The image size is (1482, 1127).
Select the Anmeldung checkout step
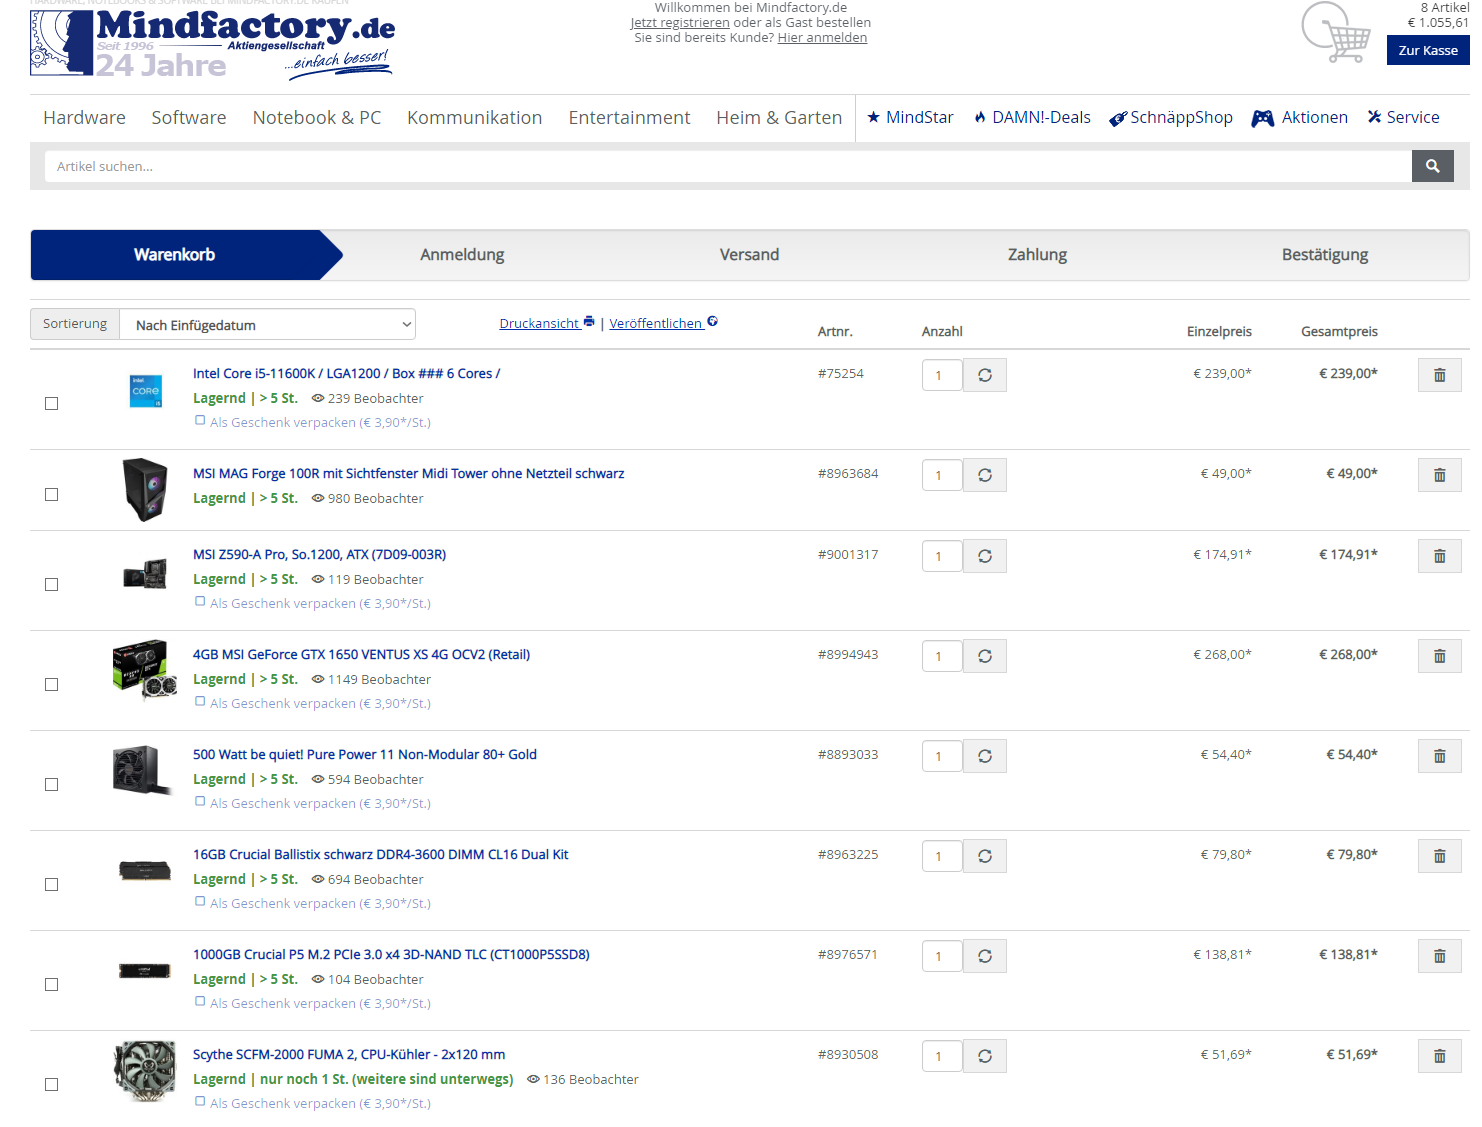[x=462, y=255]
